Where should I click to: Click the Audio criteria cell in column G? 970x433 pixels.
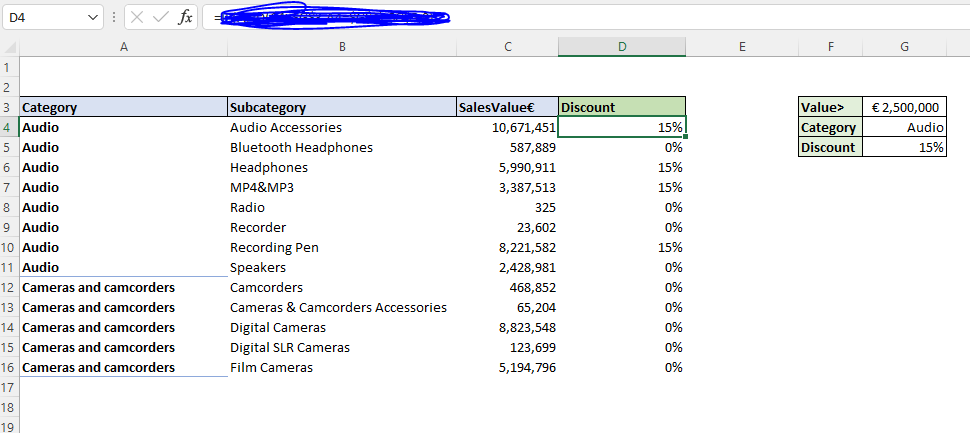coord(904,127)
